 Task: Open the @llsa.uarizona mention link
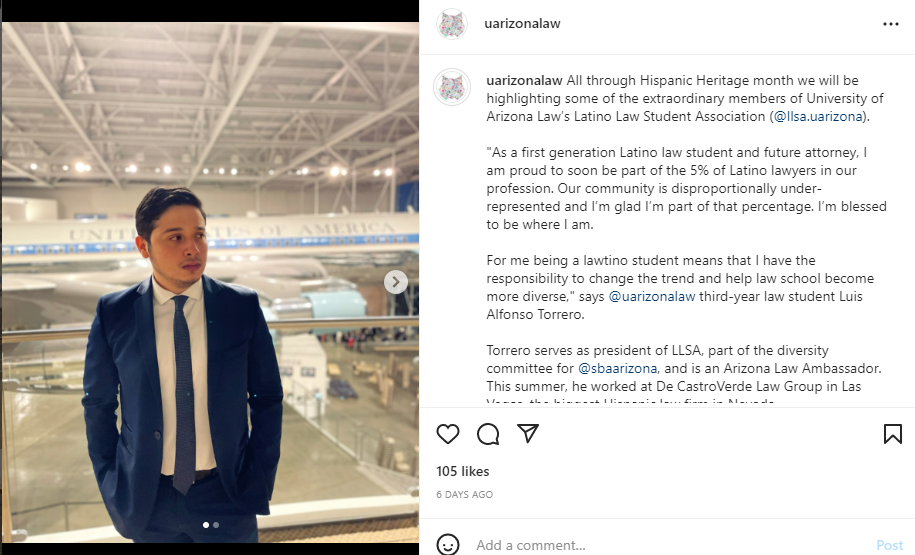pyautogui.click(x=820, y=117)
